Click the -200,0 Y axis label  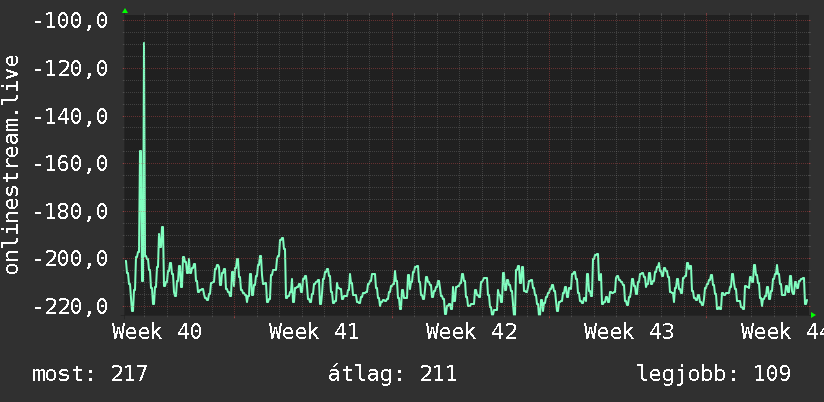coord(70,260)
